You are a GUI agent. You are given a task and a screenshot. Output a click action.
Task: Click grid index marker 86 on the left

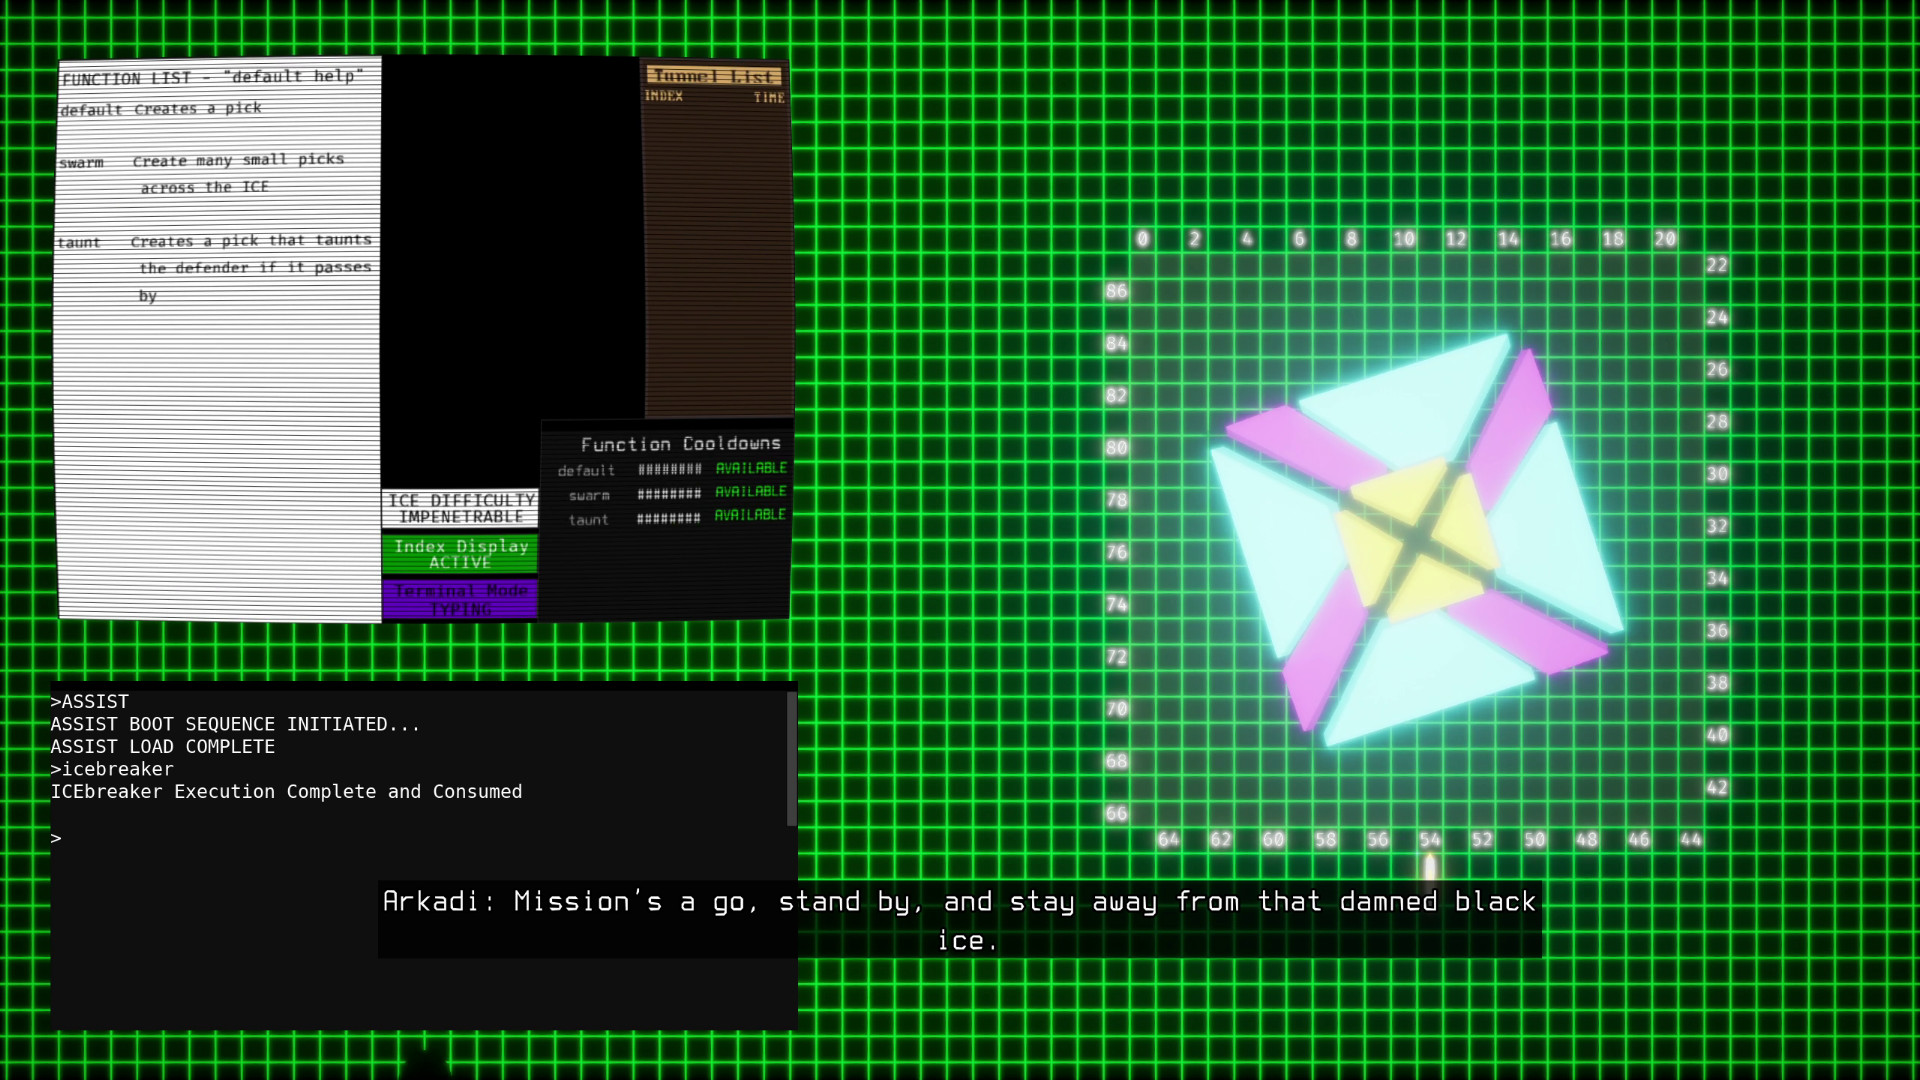point(1115,291)
